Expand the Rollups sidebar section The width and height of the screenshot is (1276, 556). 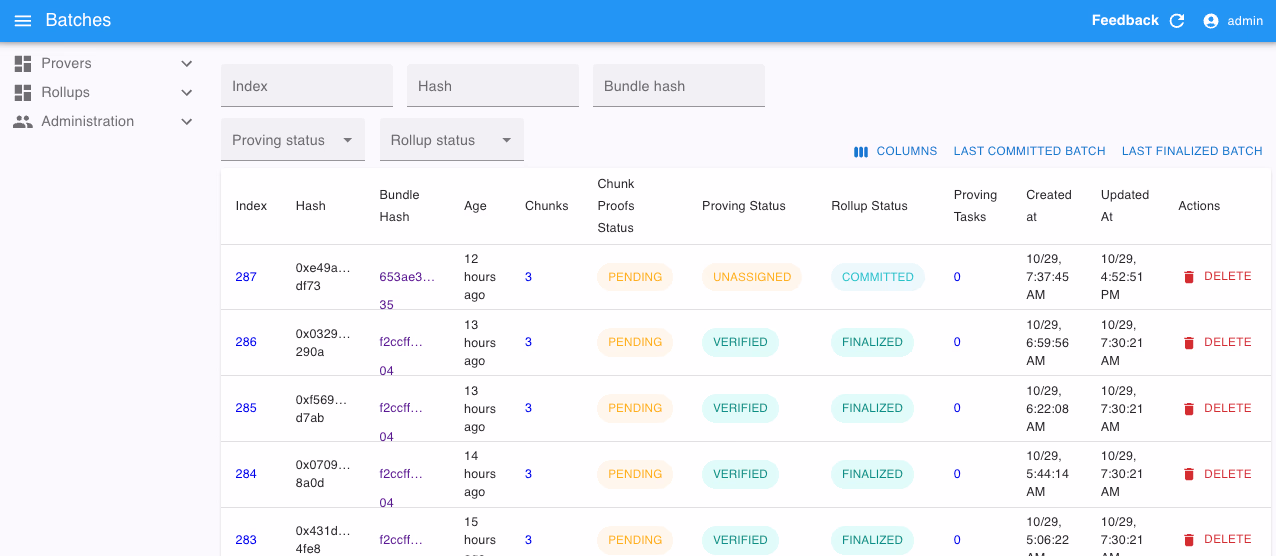pos(186,93)
